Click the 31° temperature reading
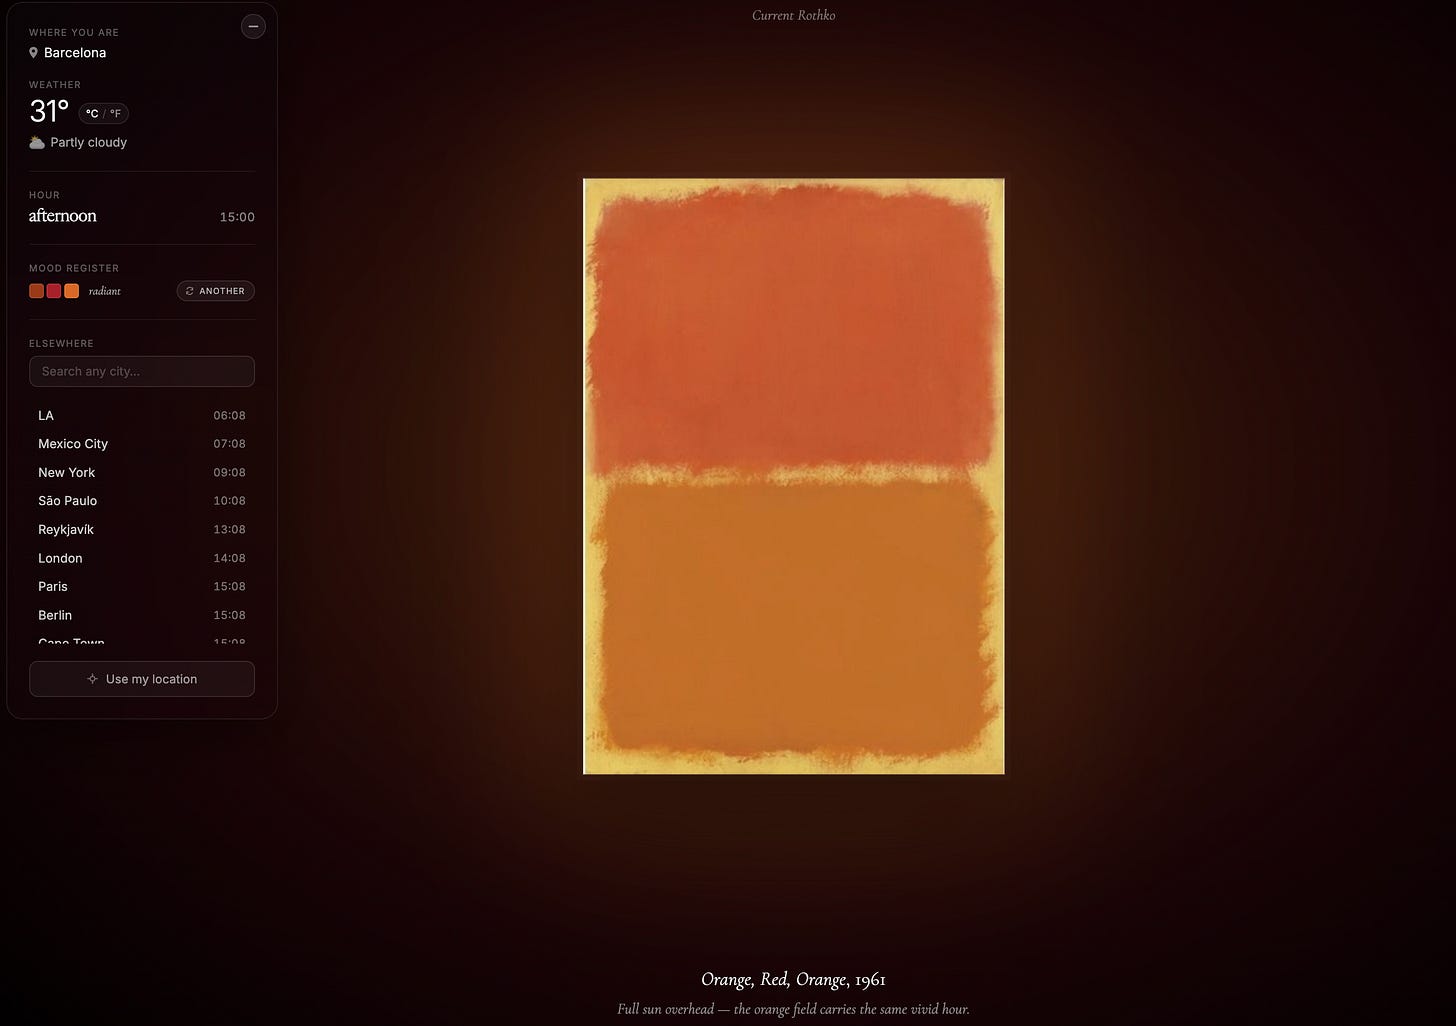Viewport: 1456px width, 1026px height. coord(49,111)
